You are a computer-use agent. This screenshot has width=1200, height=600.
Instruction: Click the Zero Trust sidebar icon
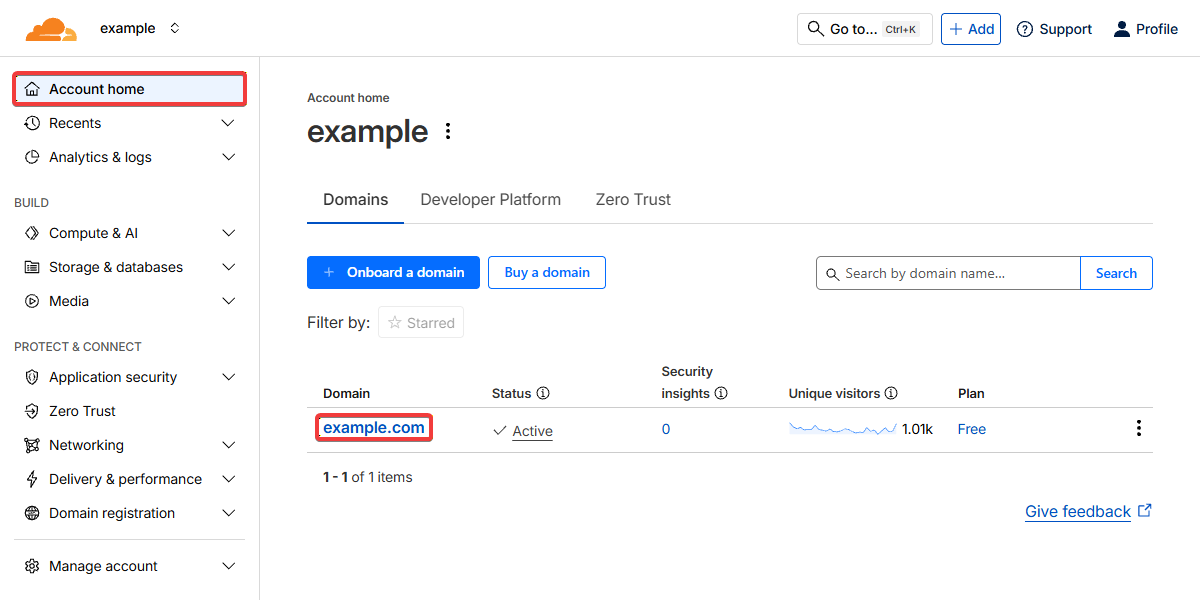(31, 411)
